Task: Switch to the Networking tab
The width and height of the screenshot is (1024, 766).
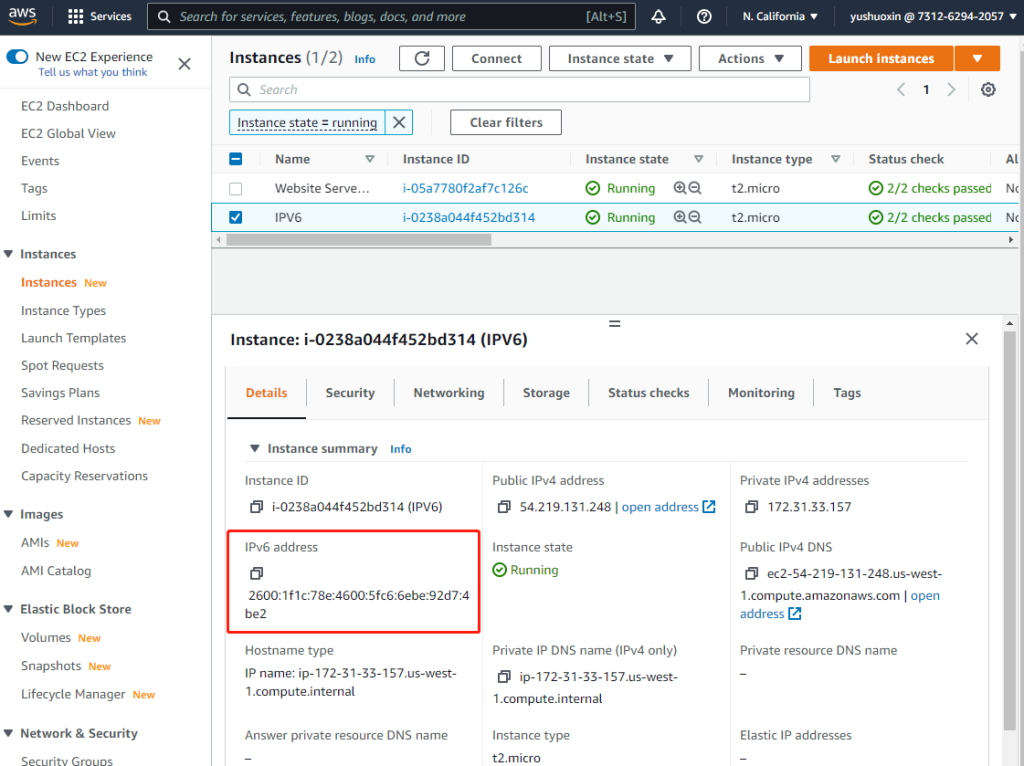Action: coord(449,393)
